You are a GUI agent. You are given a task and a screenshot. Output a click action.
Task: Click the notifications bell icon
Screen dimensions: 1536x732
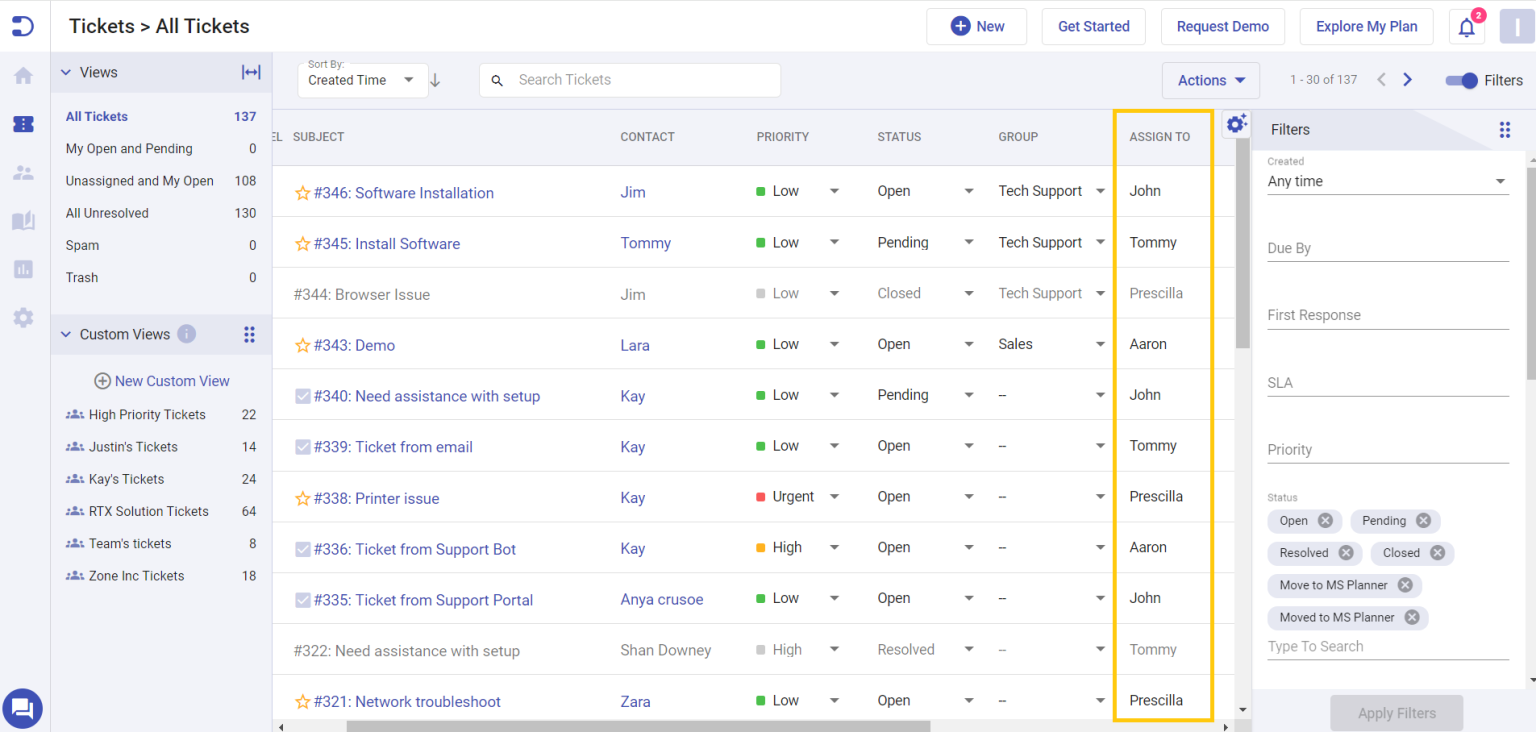(1466, 26)
